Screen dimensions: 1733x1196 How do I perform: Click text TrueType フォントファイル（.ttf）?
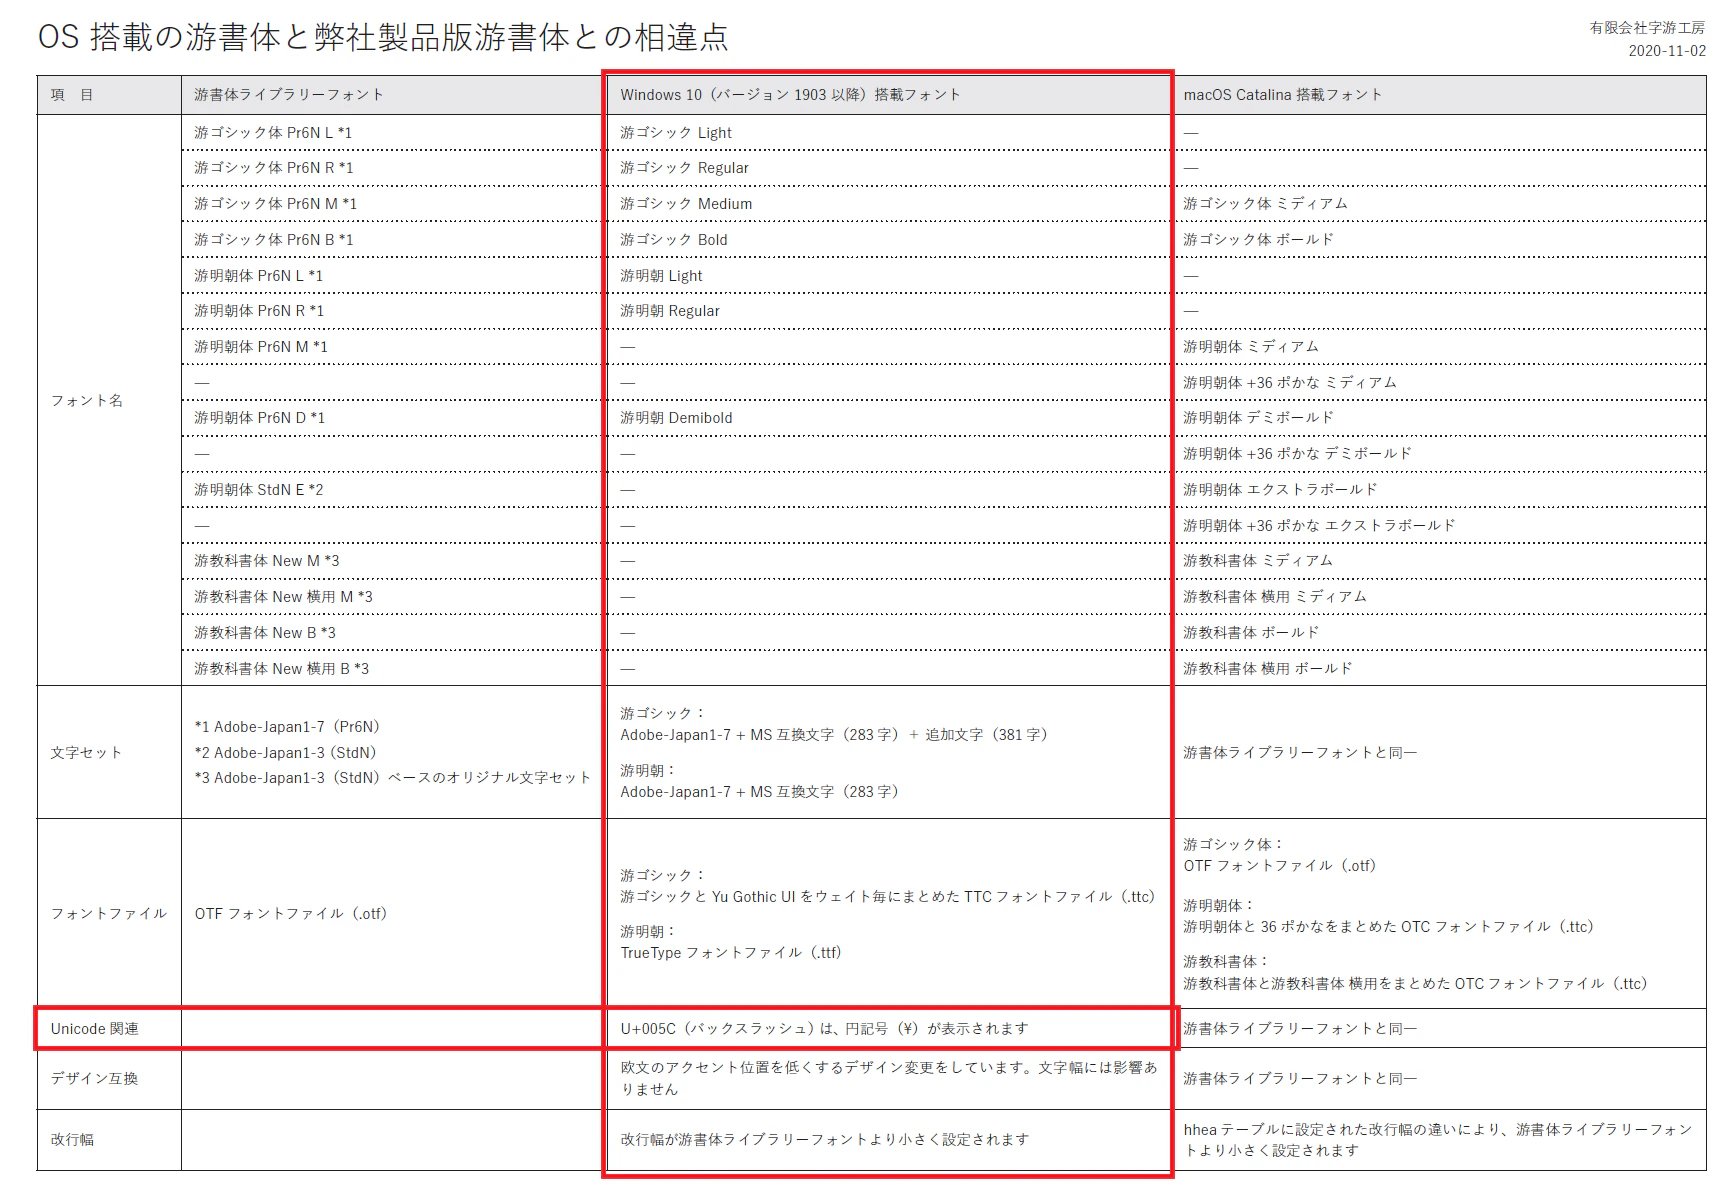point(731,953)
